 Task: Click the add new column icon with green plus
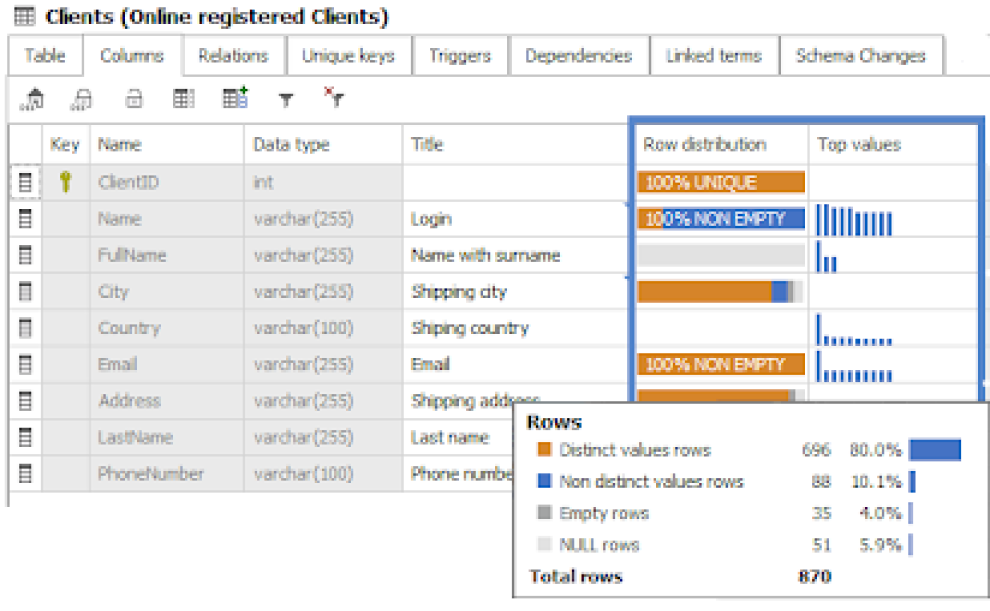click(x=233, y=98)
